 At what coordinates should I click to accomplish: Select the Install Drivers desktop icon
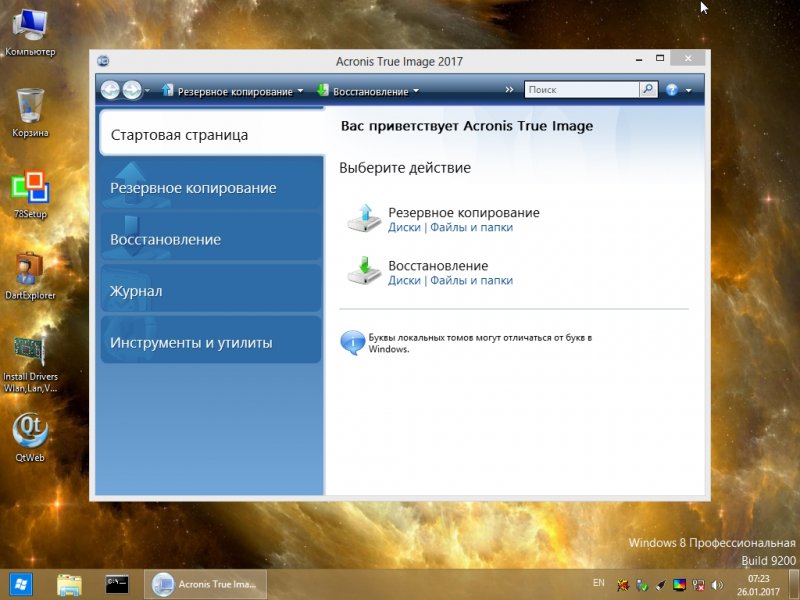coord(30,364)
